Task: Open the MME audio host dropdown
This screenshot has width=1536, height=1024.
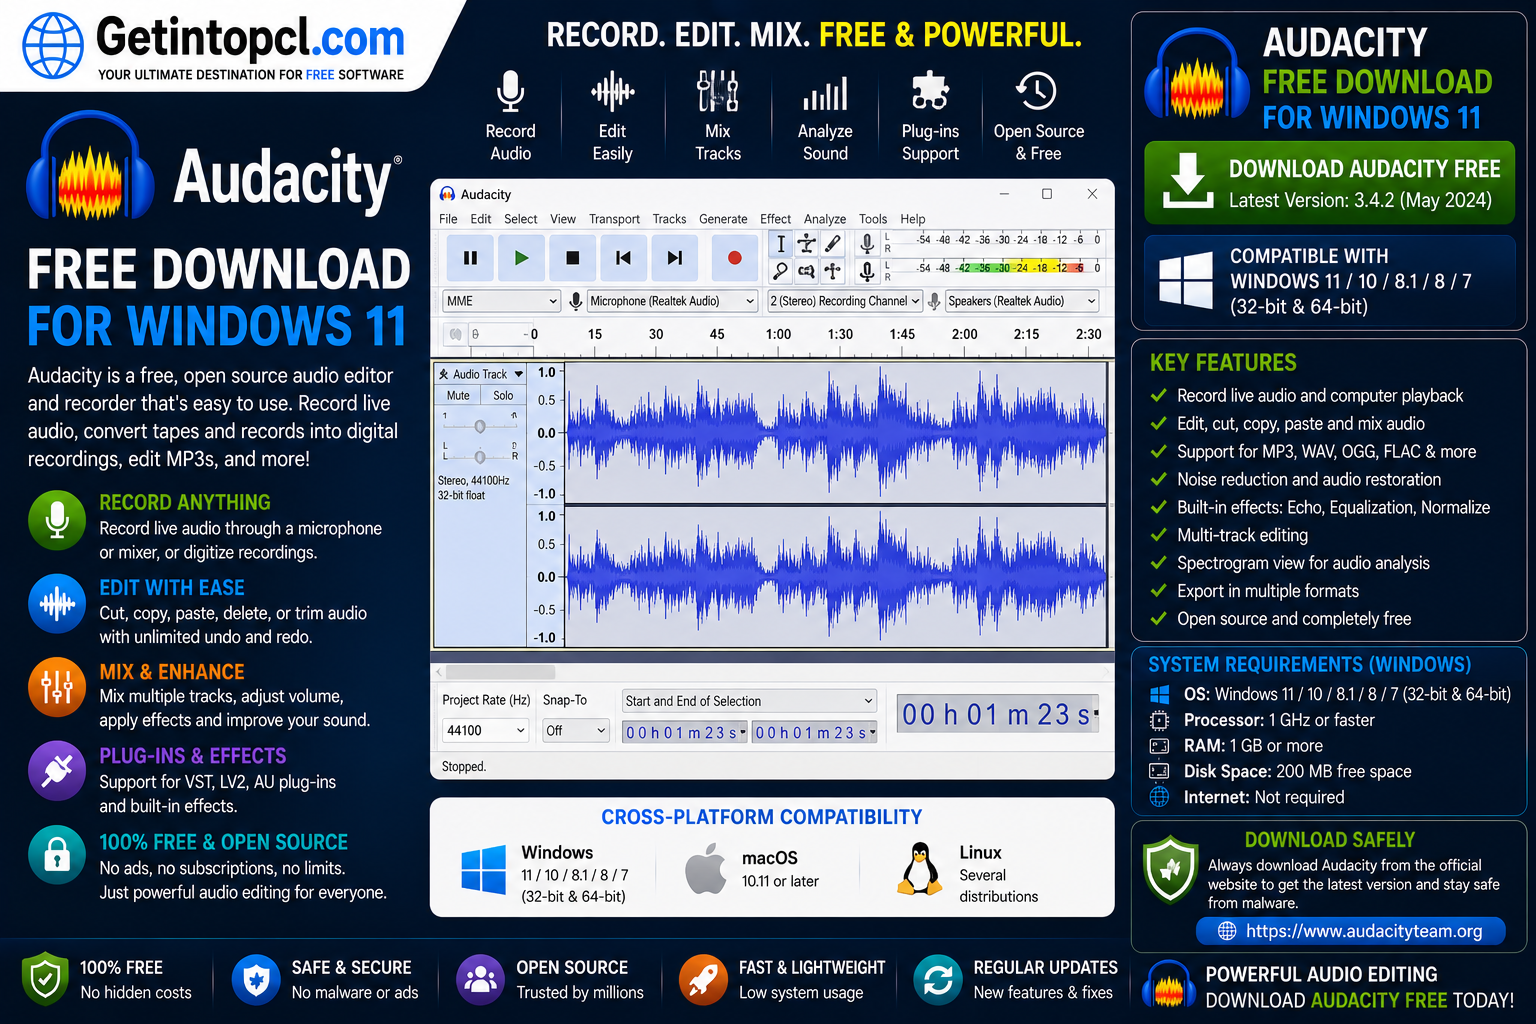Action: (501, 301)
